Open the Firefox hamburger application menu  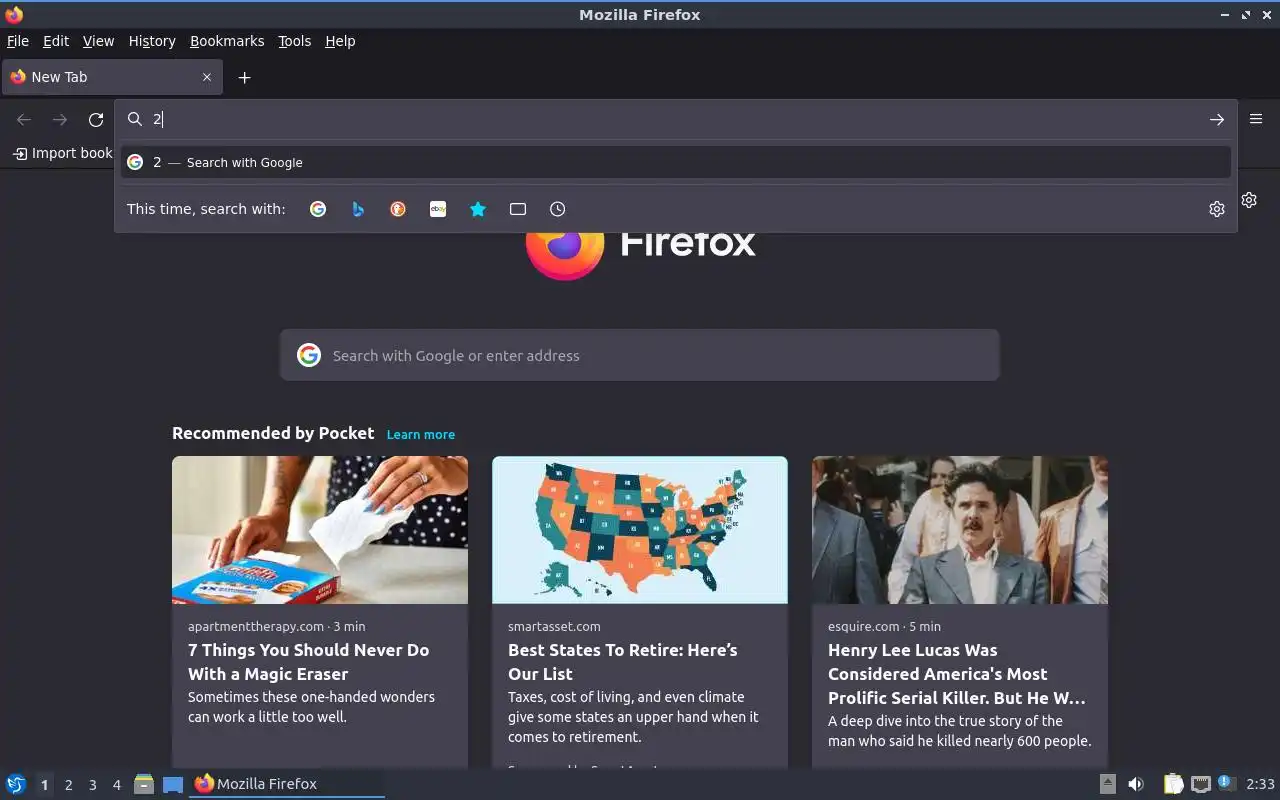1256,119
